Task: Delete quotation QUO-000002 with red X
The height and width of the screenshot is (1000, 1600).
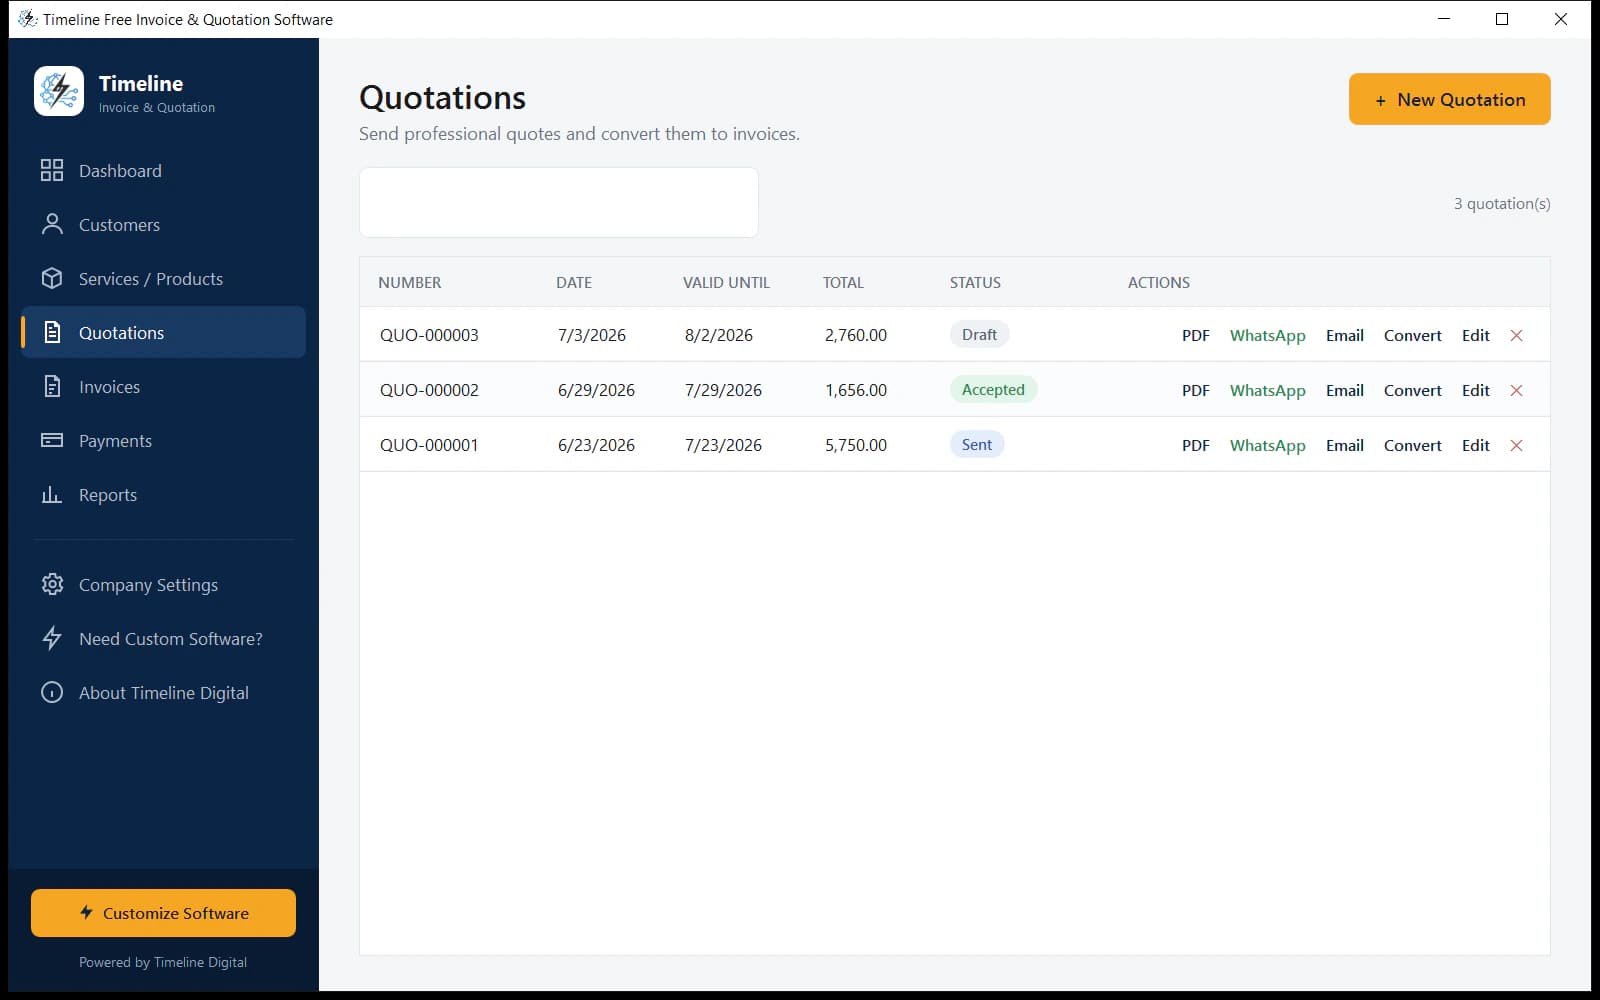Action: [1516, 390]
